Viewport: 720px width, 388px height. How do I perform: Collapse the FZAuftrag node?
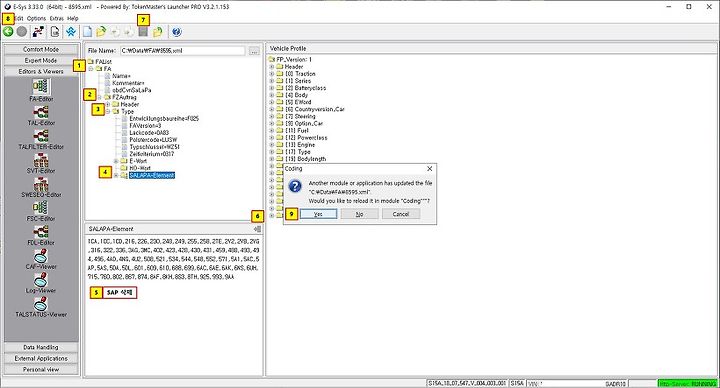tap(100, 97)
